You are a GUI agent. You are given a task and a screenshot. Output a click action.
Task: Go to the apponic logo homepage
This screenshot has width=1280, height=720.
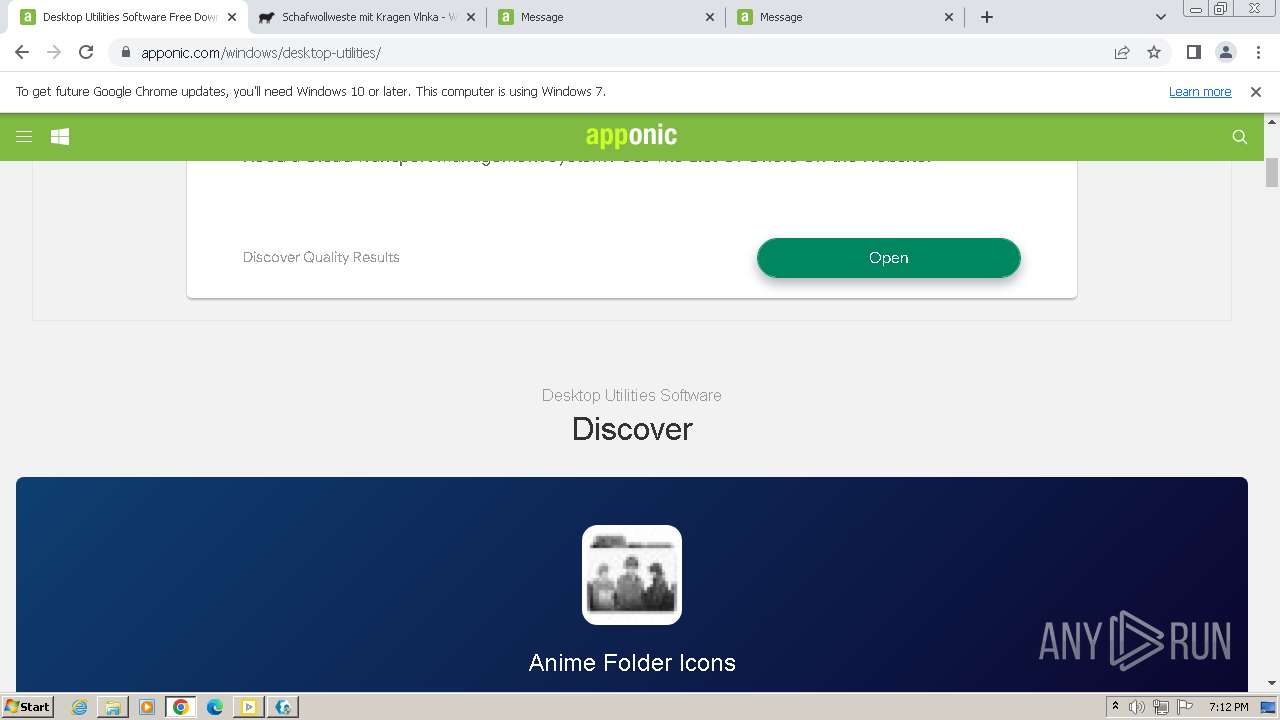tap(632, 136)
